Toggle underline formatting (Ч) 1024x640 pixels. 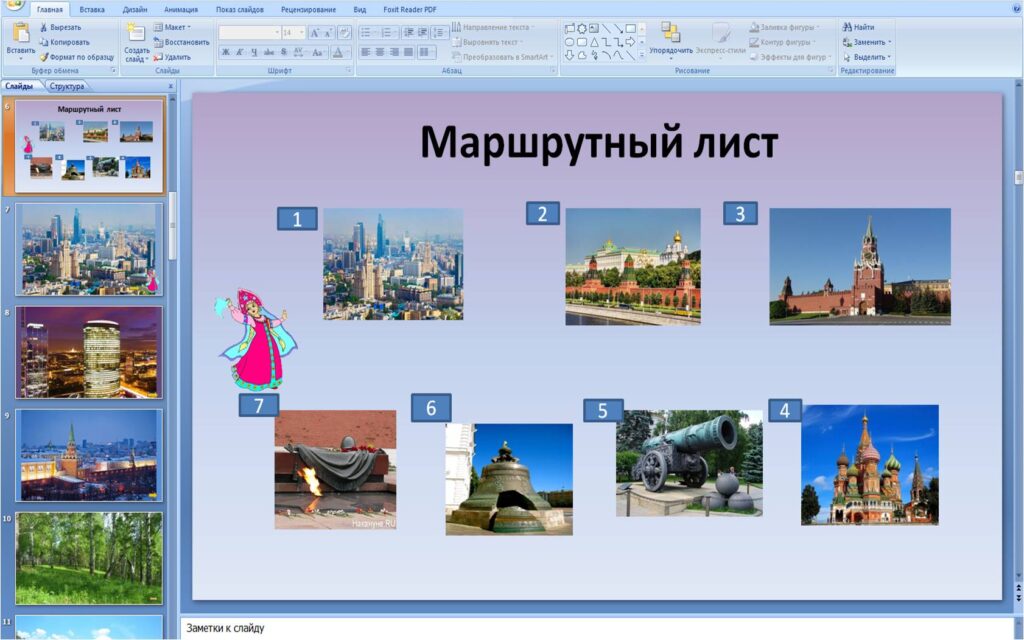coord(255,52)
